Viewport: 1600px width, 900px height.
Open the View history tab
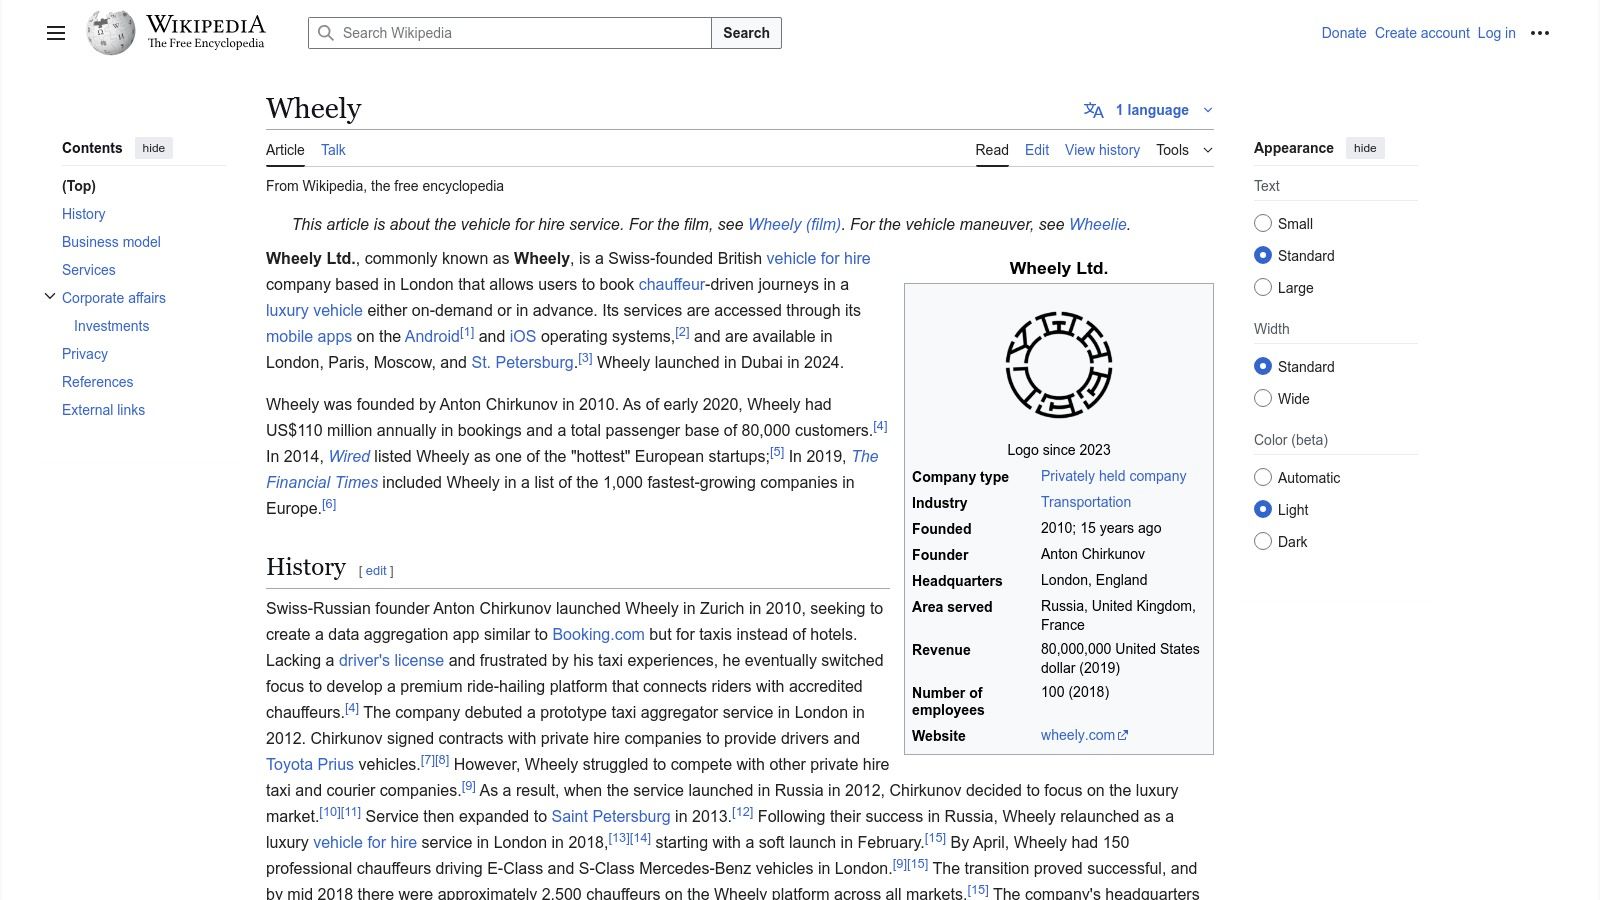(x=1102, y=150)
